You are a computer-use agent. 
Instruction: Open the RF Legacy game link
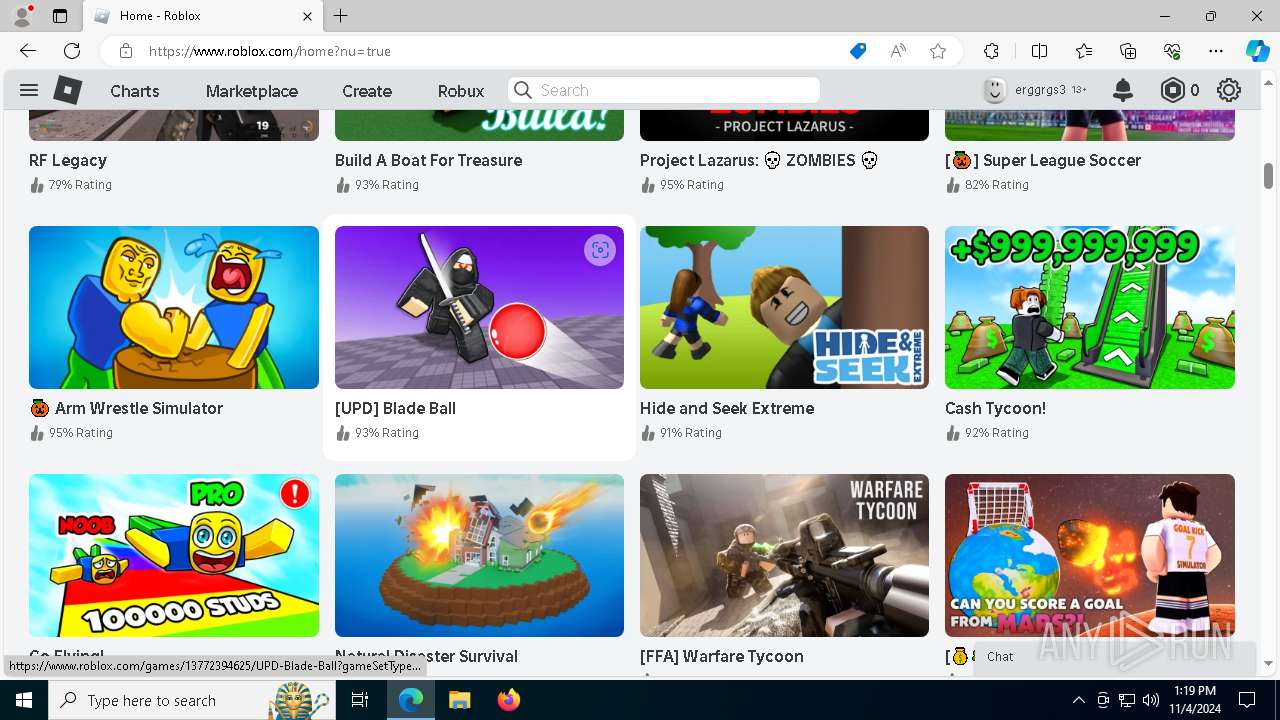pos(68,160)
